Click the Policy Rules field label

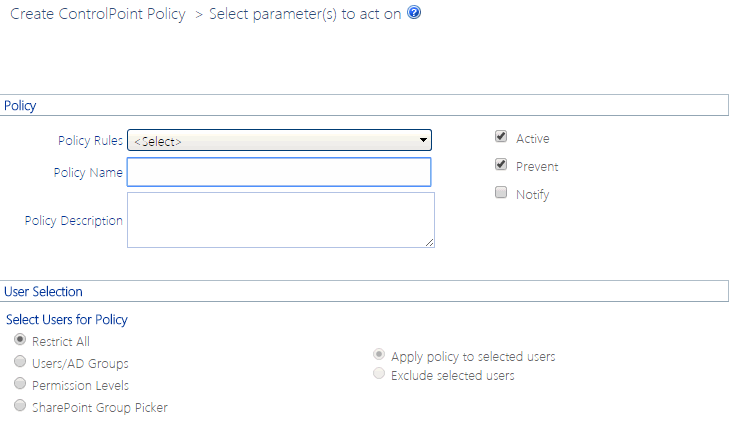(x=88, y=140)
